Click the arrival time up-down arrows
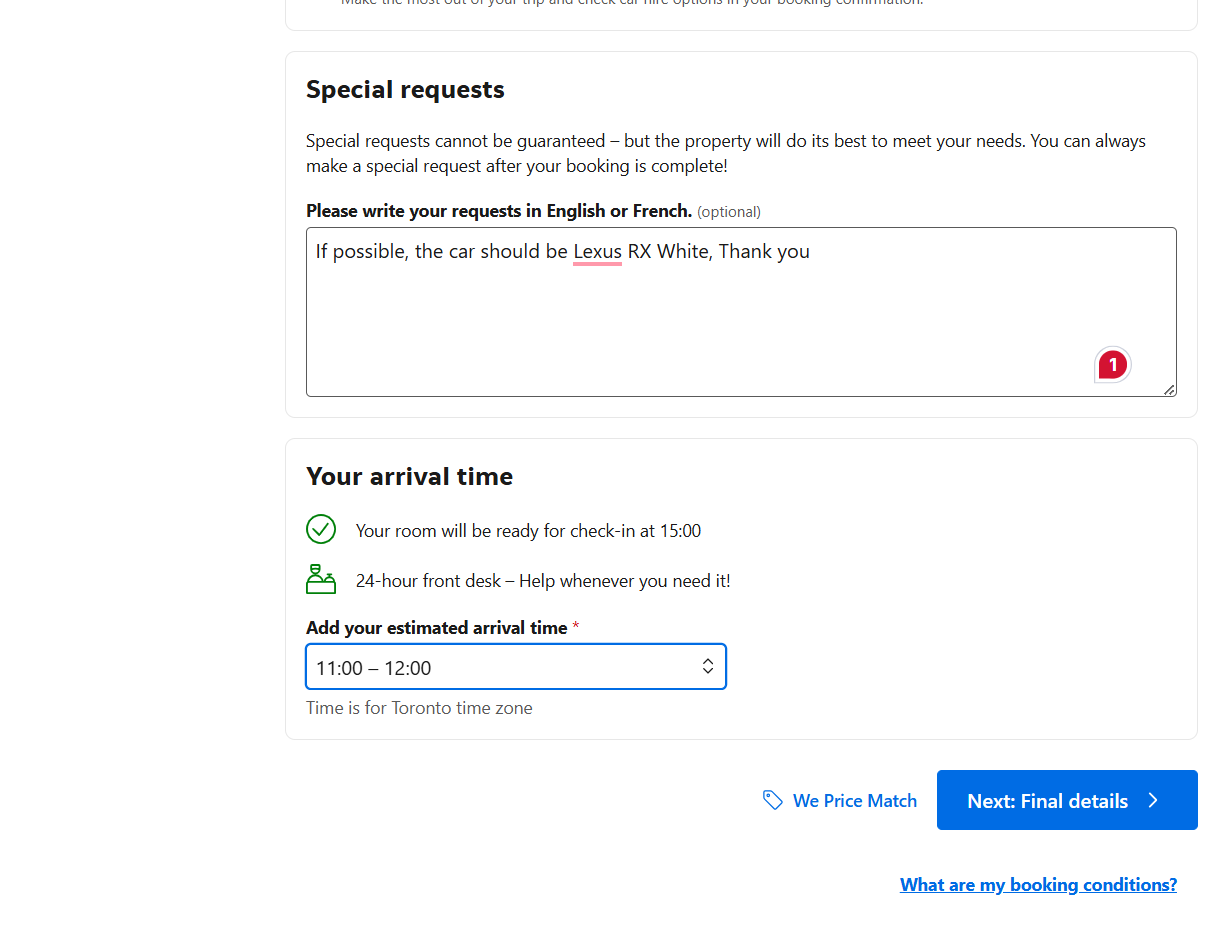The image size is (1231, 941). [707, 667]
